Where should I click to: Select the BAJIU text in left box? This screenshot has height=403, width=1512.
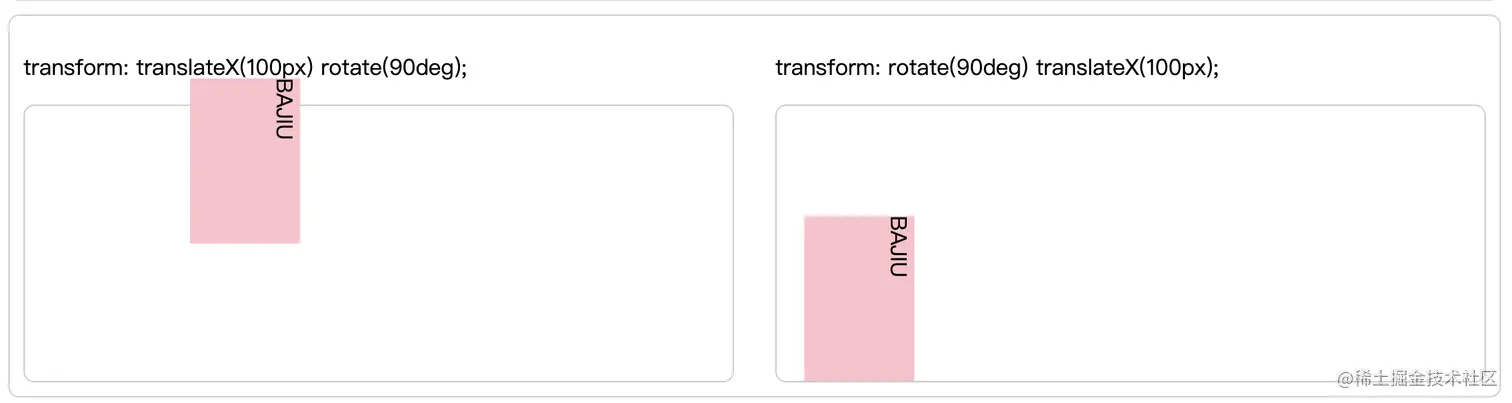(x=284, y=110)
